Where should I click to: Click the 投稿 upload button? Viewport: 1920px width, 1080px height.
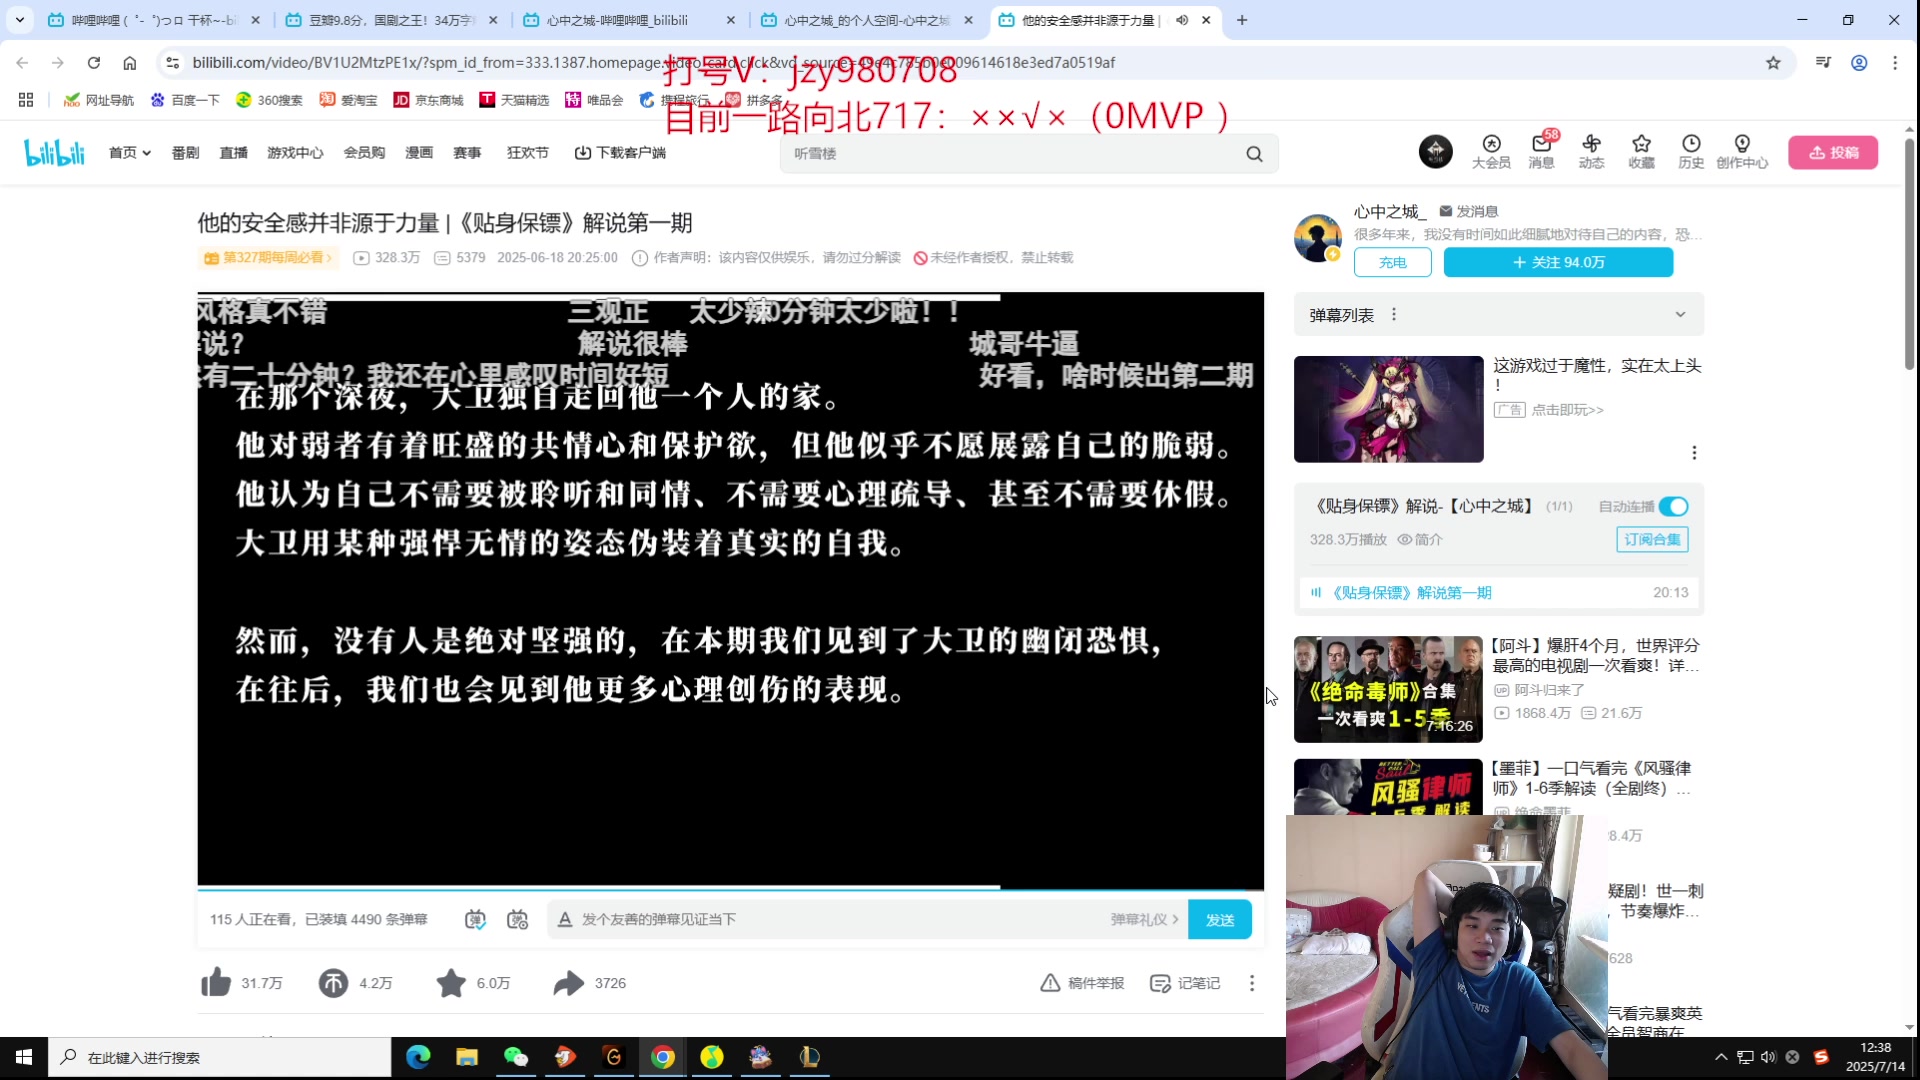tap(1833, 153)
